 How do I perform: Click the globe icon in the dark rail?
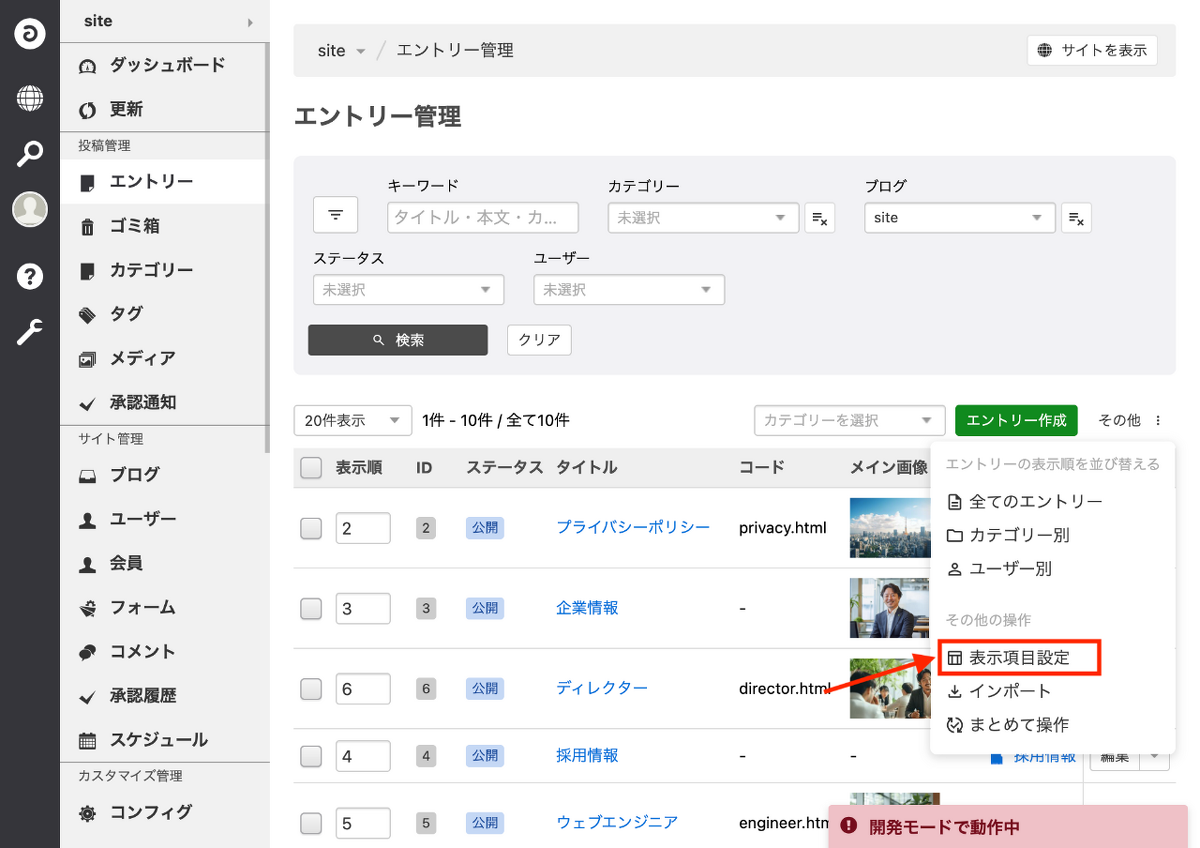pos(30,98)
